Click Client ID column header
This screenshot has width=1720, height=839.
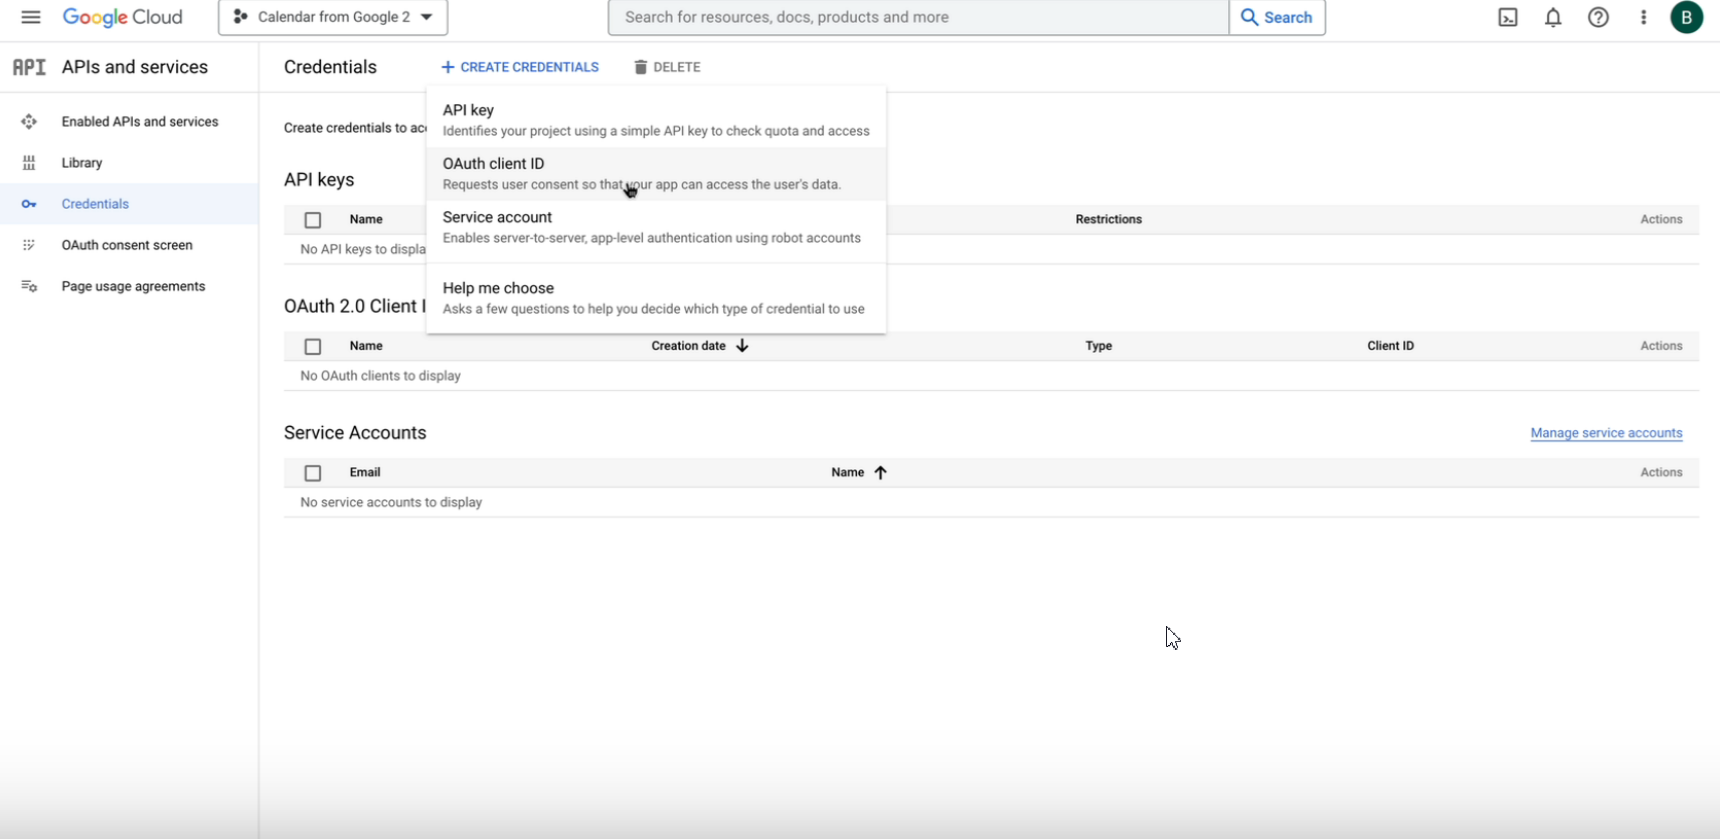click(x=1390, y=346)
